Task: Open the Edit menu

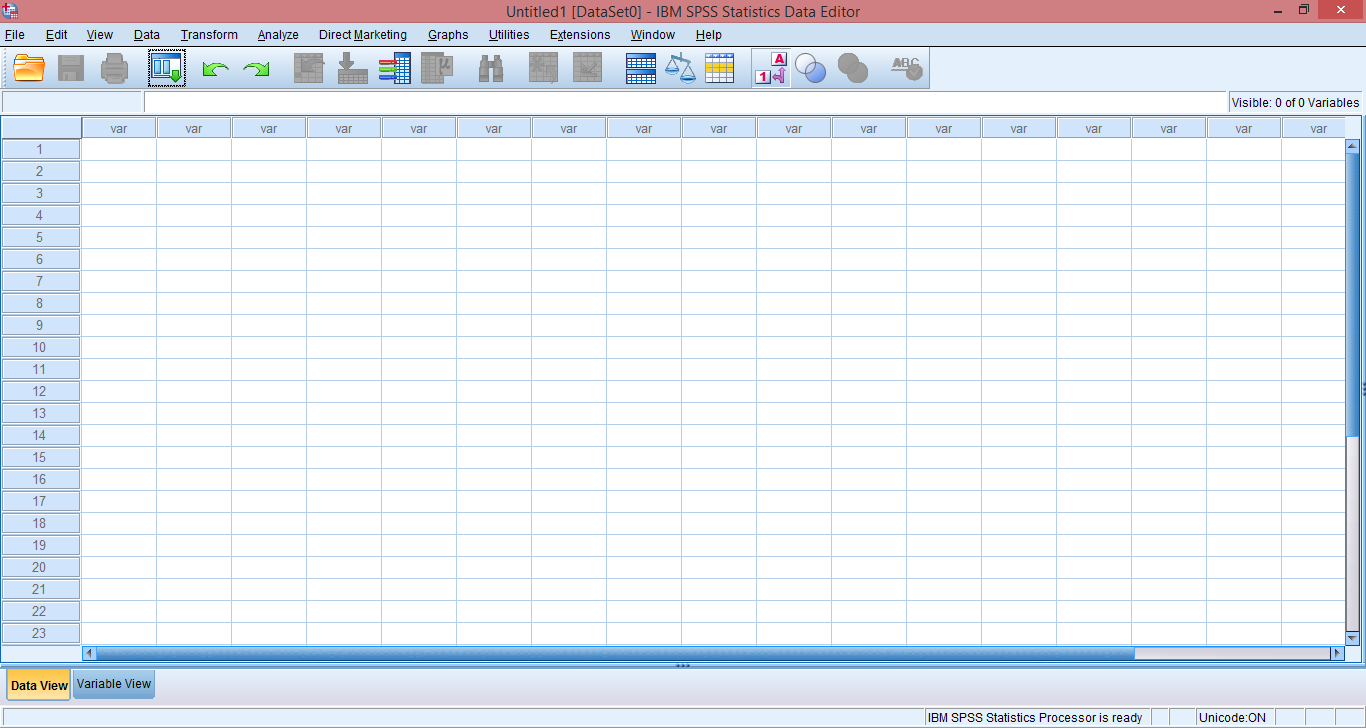Action: point(56,35)
